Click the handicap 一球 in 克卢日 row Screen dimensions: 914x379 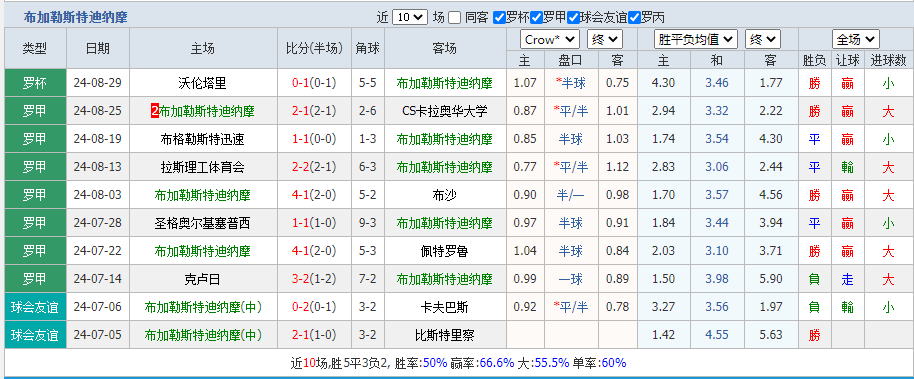coord(571,279)
